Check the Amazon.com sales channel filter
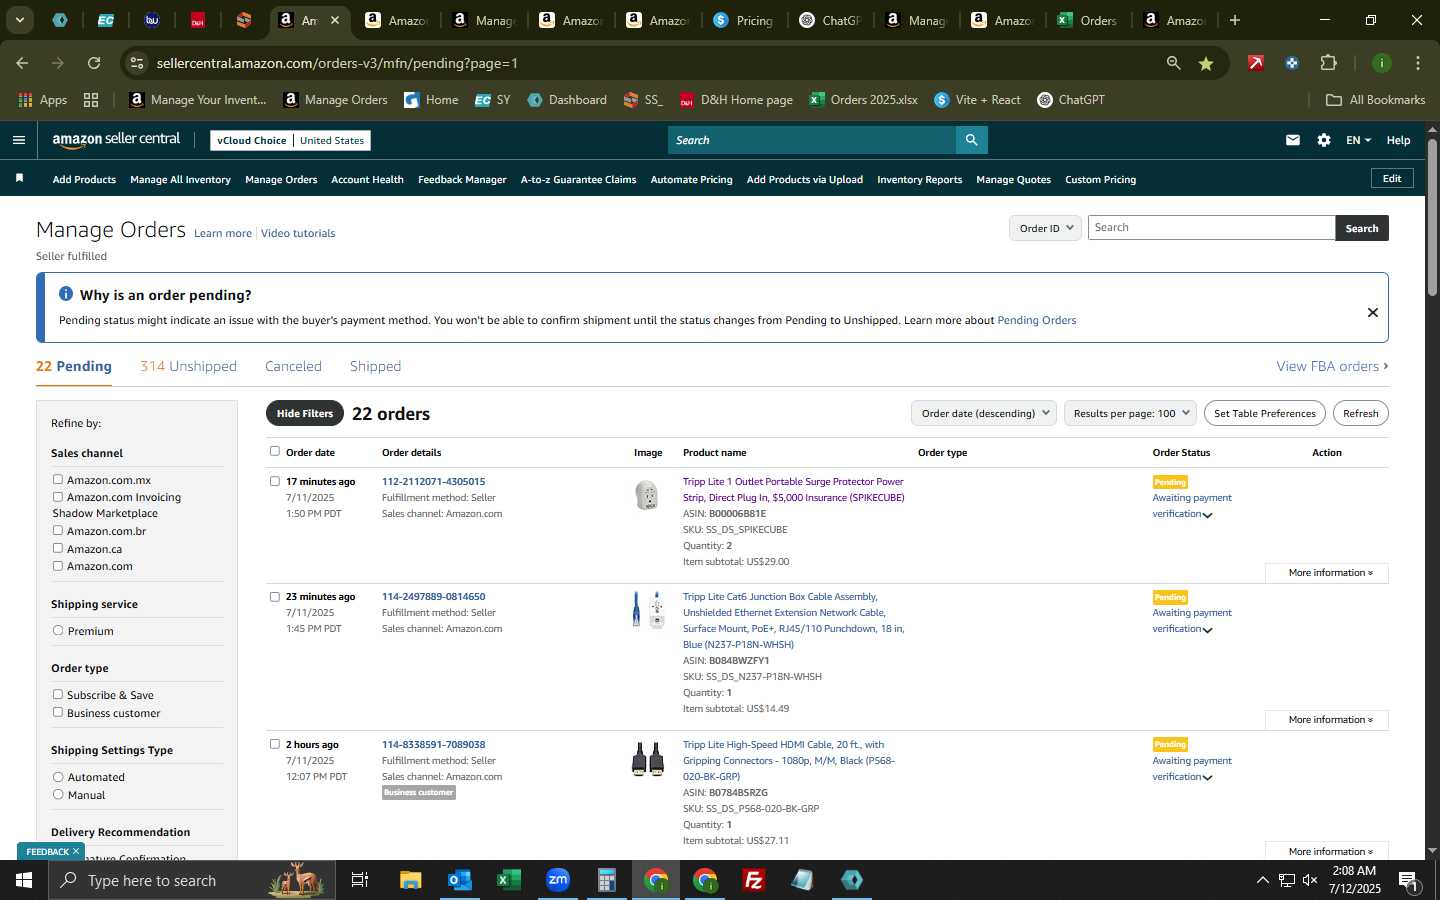1440x900 pixels. tap(58, 565)
